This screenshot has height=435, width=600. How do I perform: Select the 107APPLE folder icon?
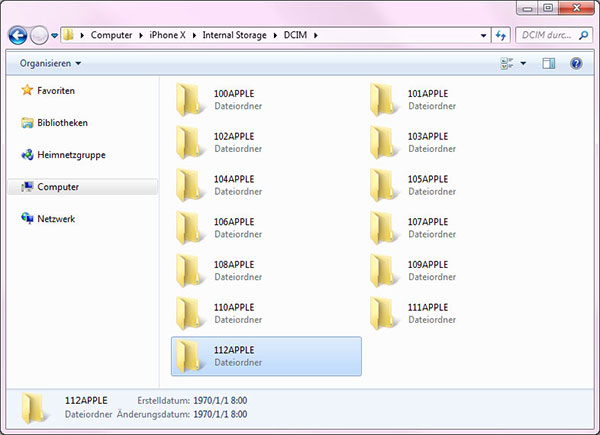click(383, 228)
